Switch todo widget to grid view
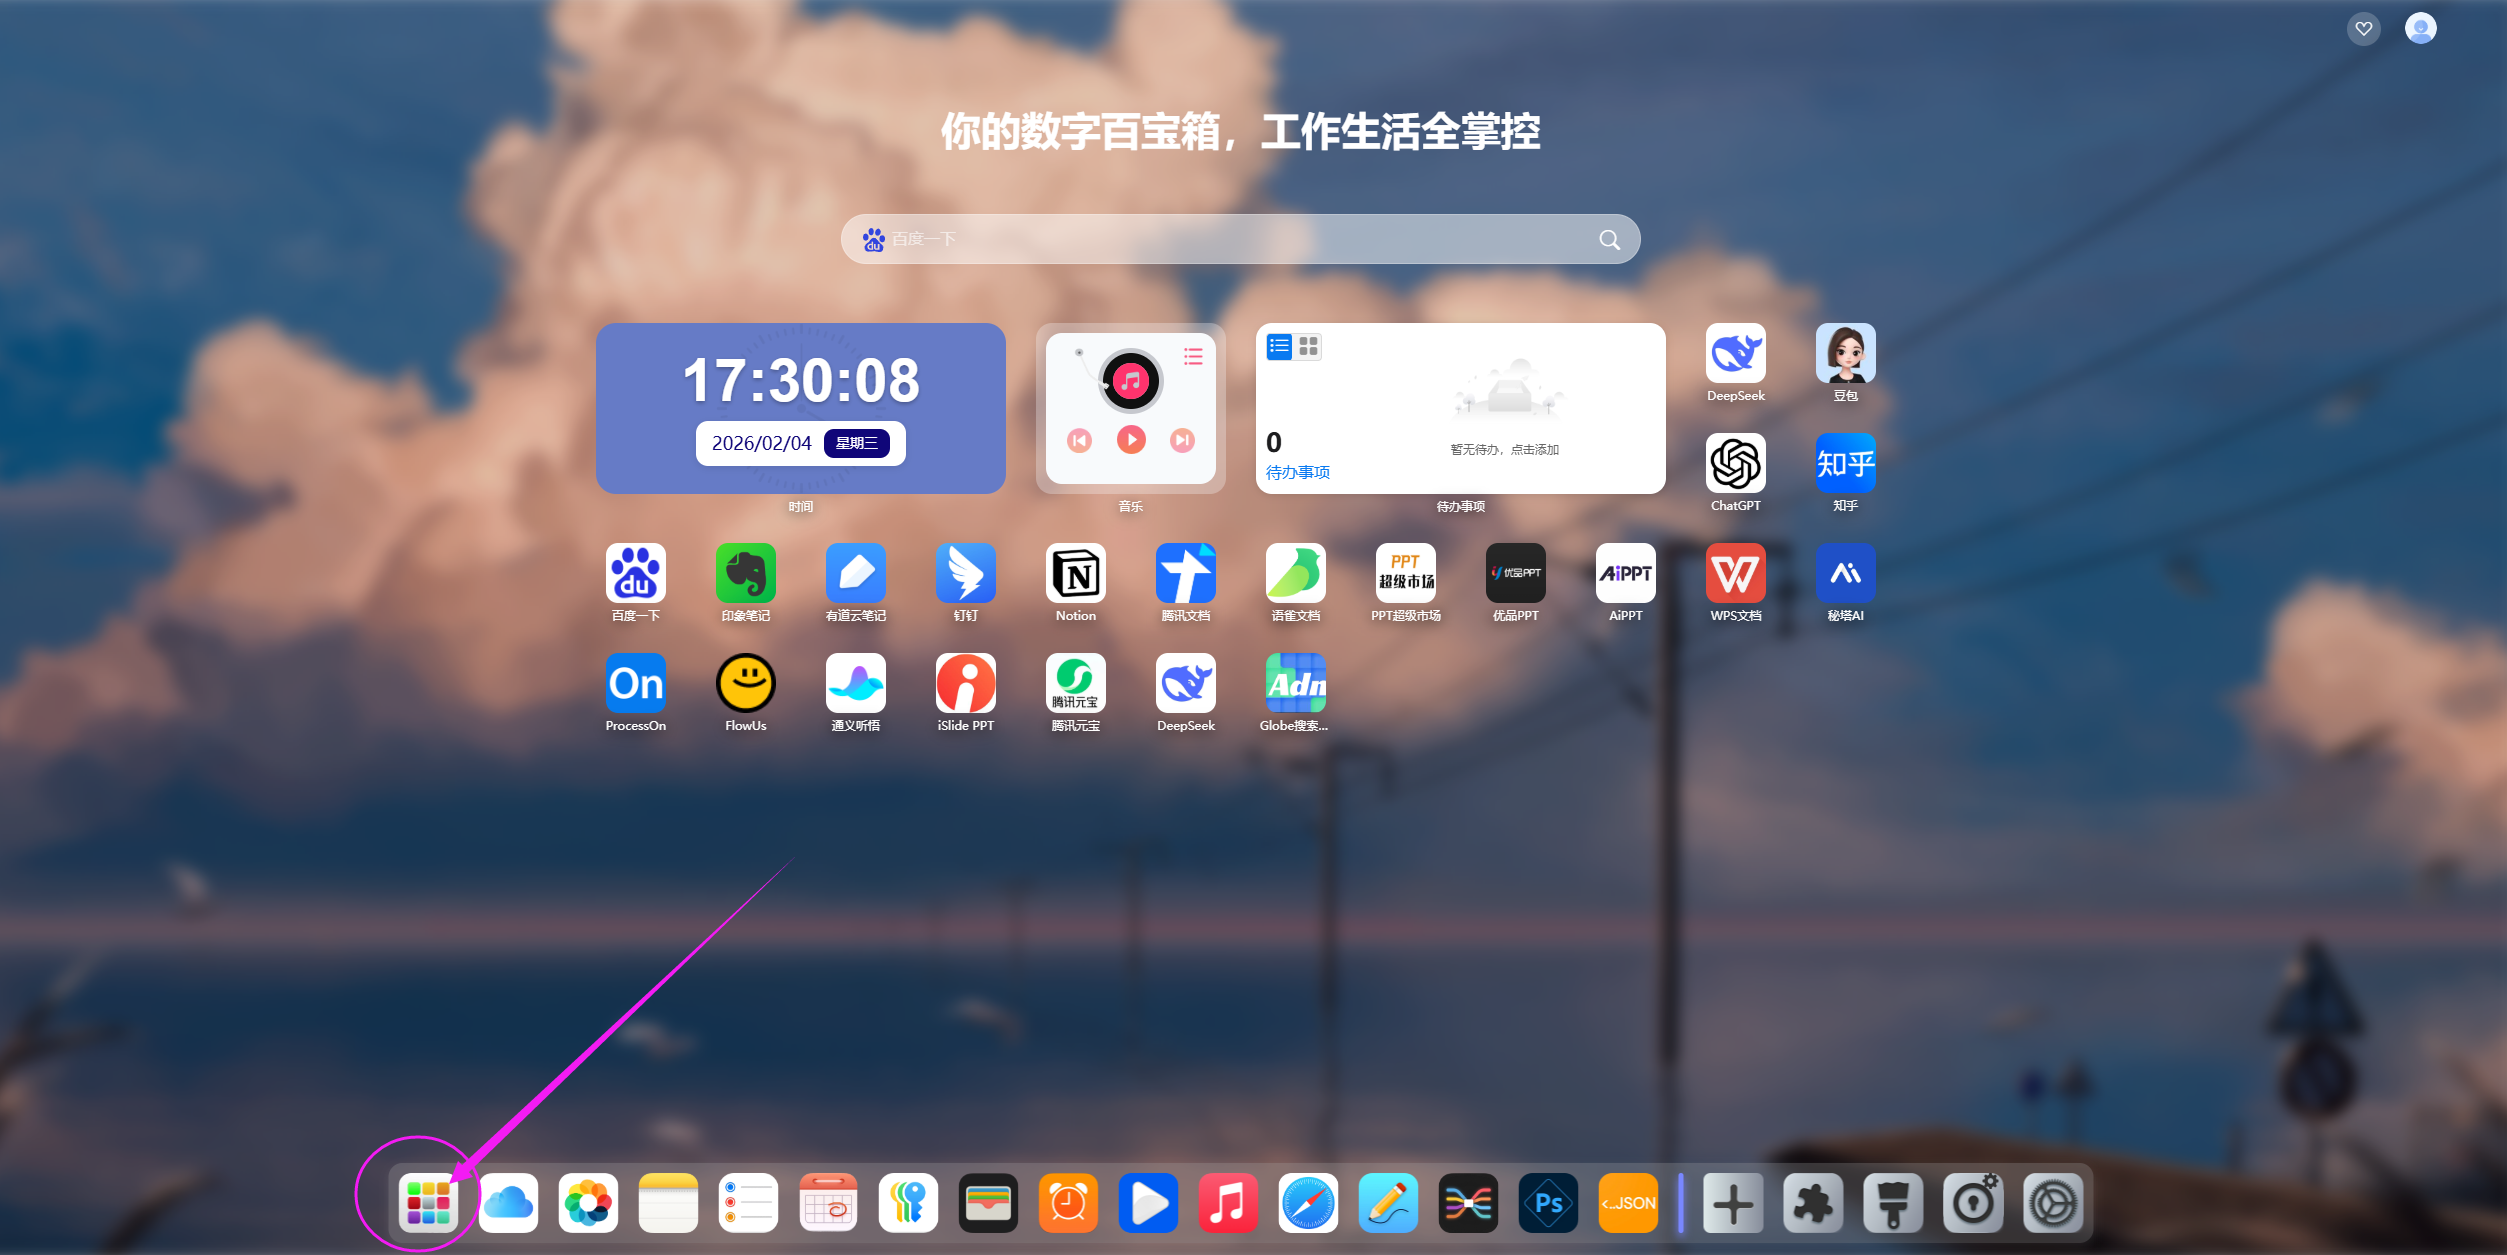The height and width of the screenshot is (1255, 2507). [1308, 347]
